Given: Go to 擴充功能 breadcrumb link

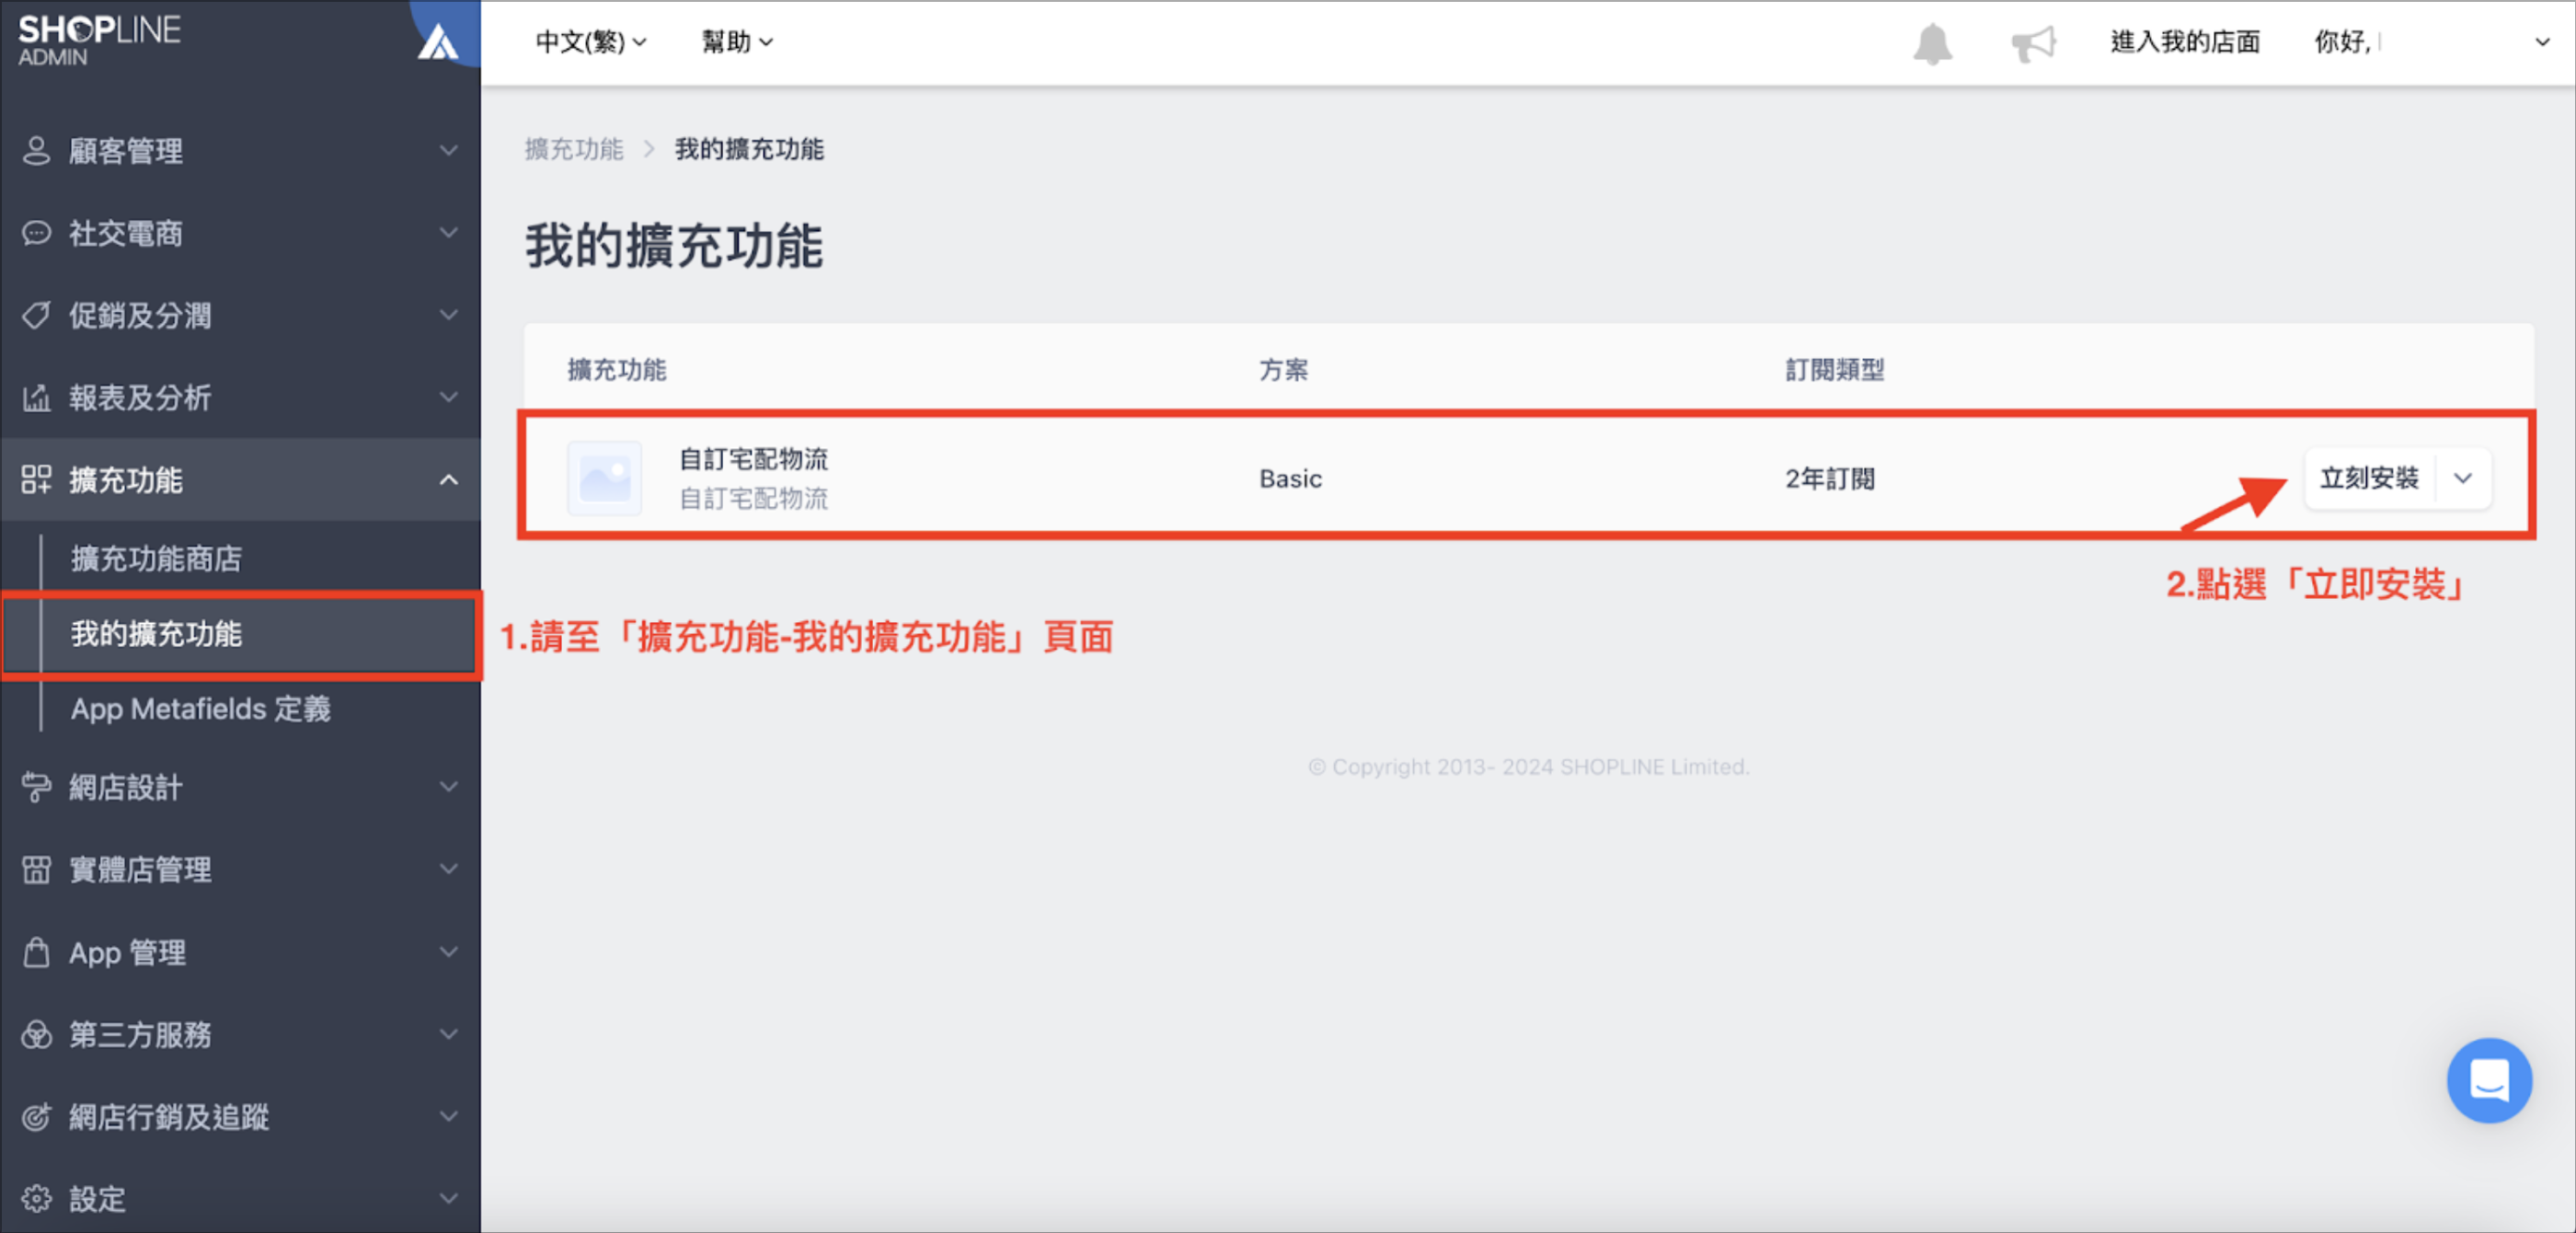Looking at the screenshot, I should 574,149.
